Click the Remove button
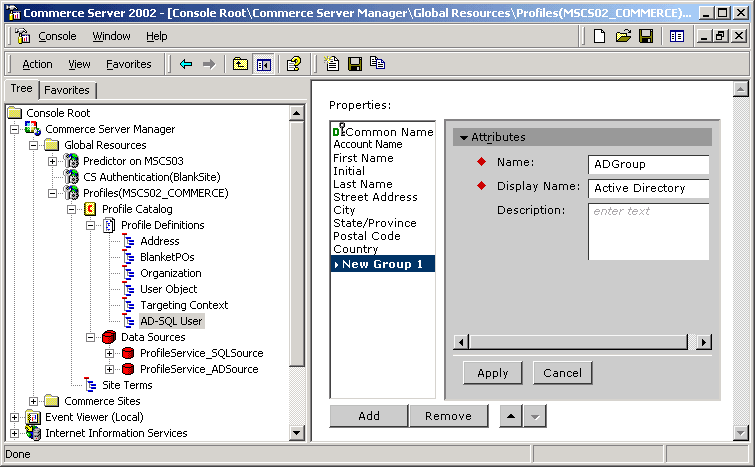This screenshot has width=755, height=467. [x=448, y=416]
